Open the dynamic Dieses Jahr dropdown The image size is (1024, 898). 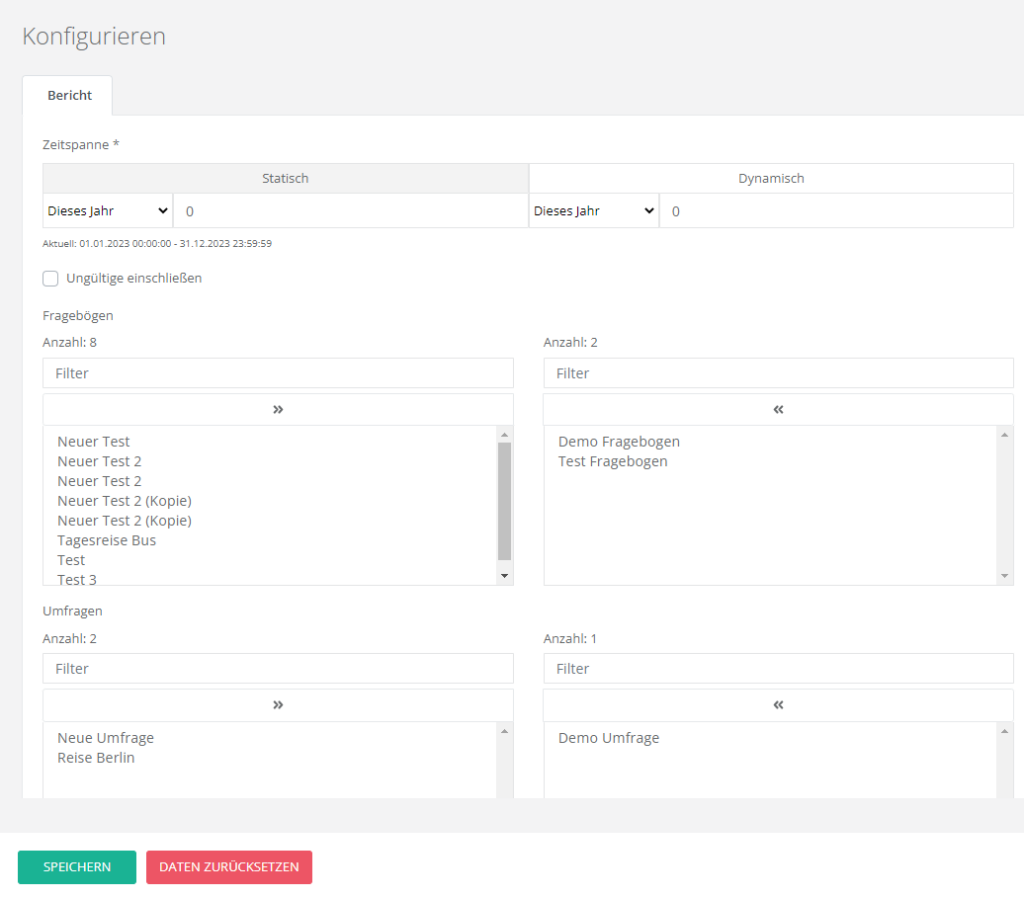pyautogui.click(x=594, y=211)
